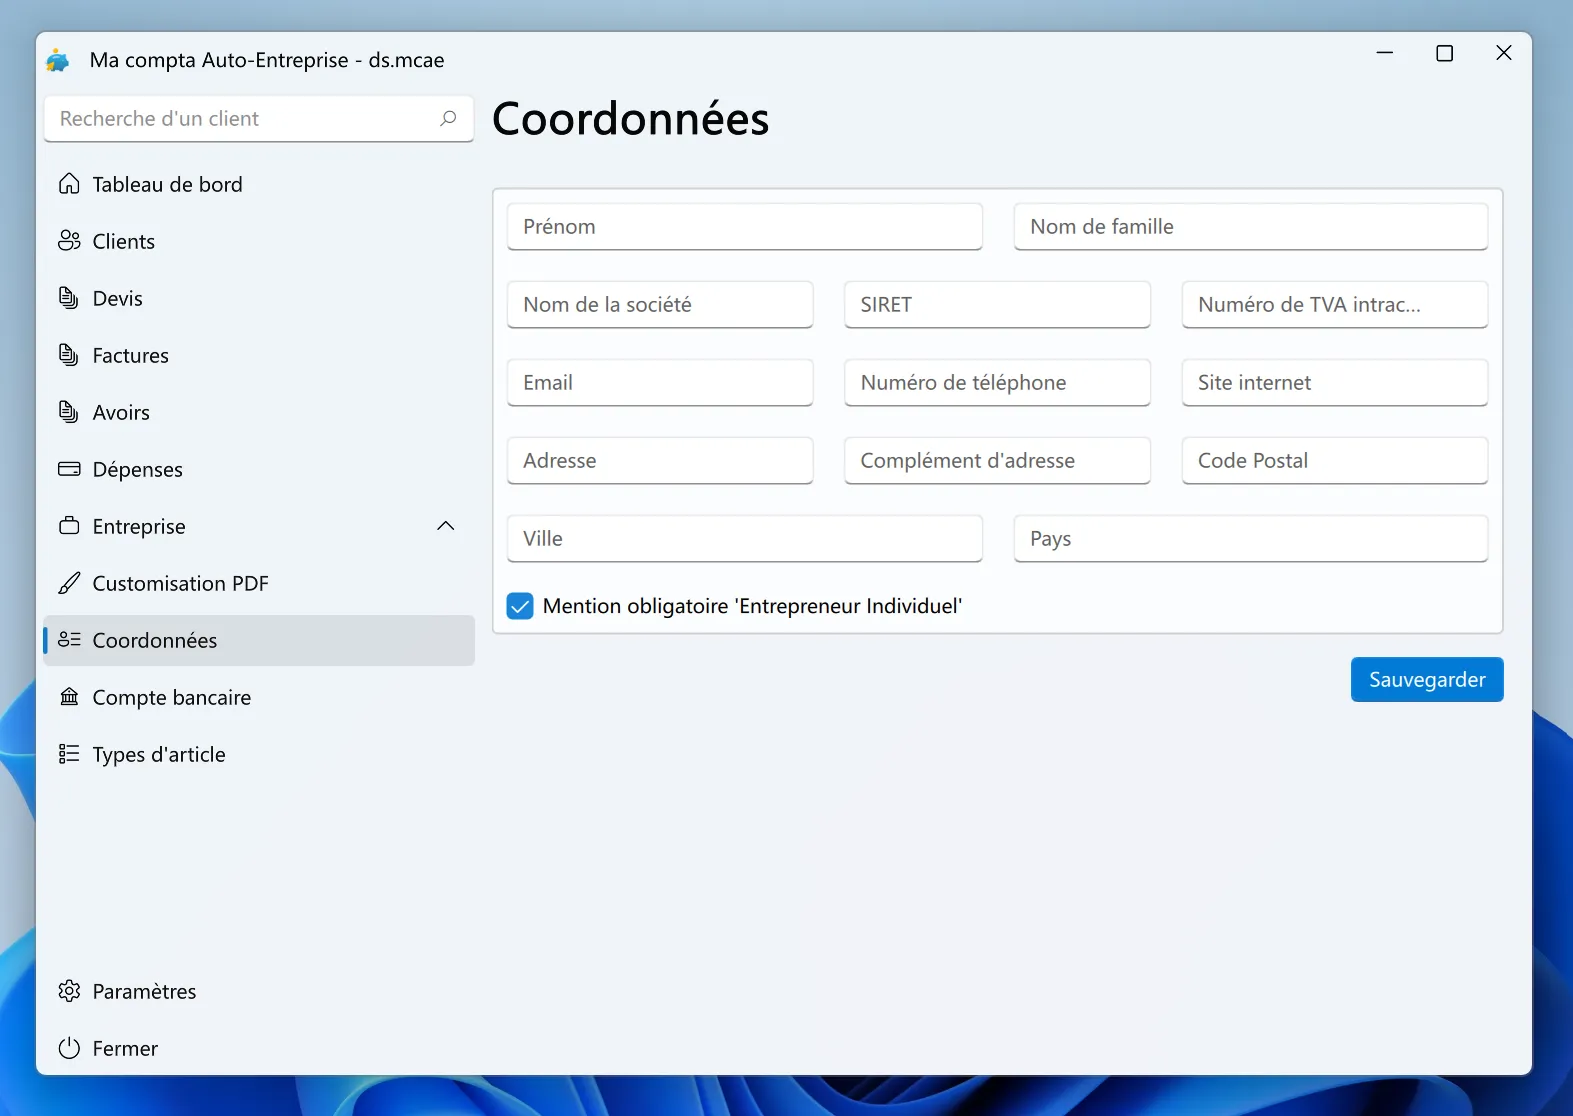This screenshot has height=1116, width=1573.
Task: Minimize the Ma compta window
Action: 1385,53
